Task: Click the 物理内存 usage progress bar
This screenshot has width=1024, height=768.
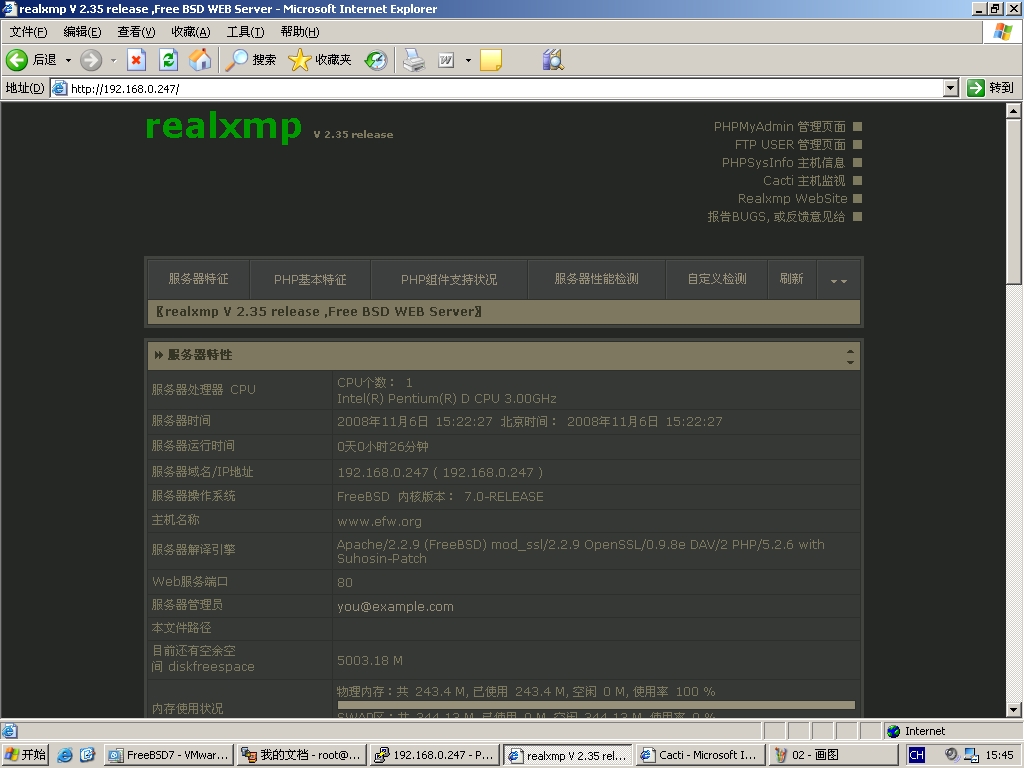Action: [596, 705]
